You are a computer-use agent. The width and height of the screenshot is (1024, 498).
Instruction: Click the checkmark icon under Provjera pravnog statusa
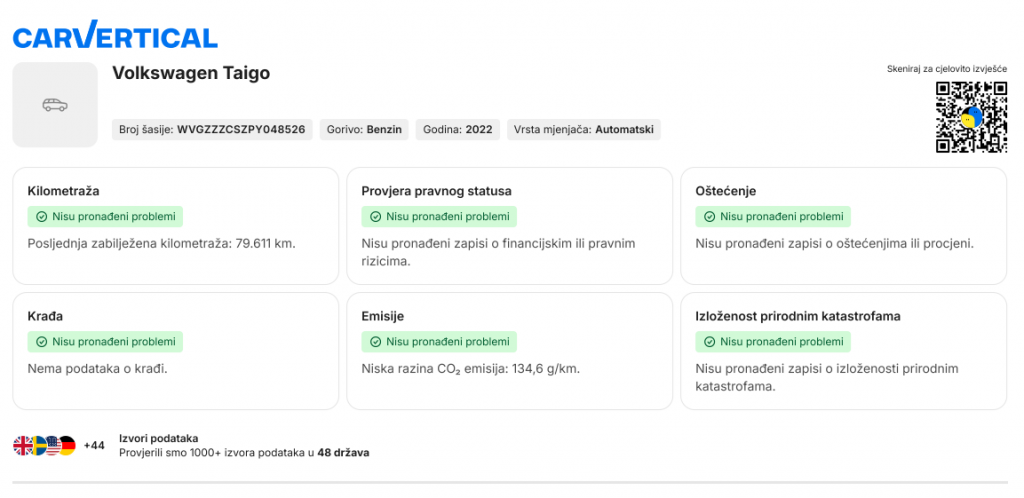click(x=375, y=216)
